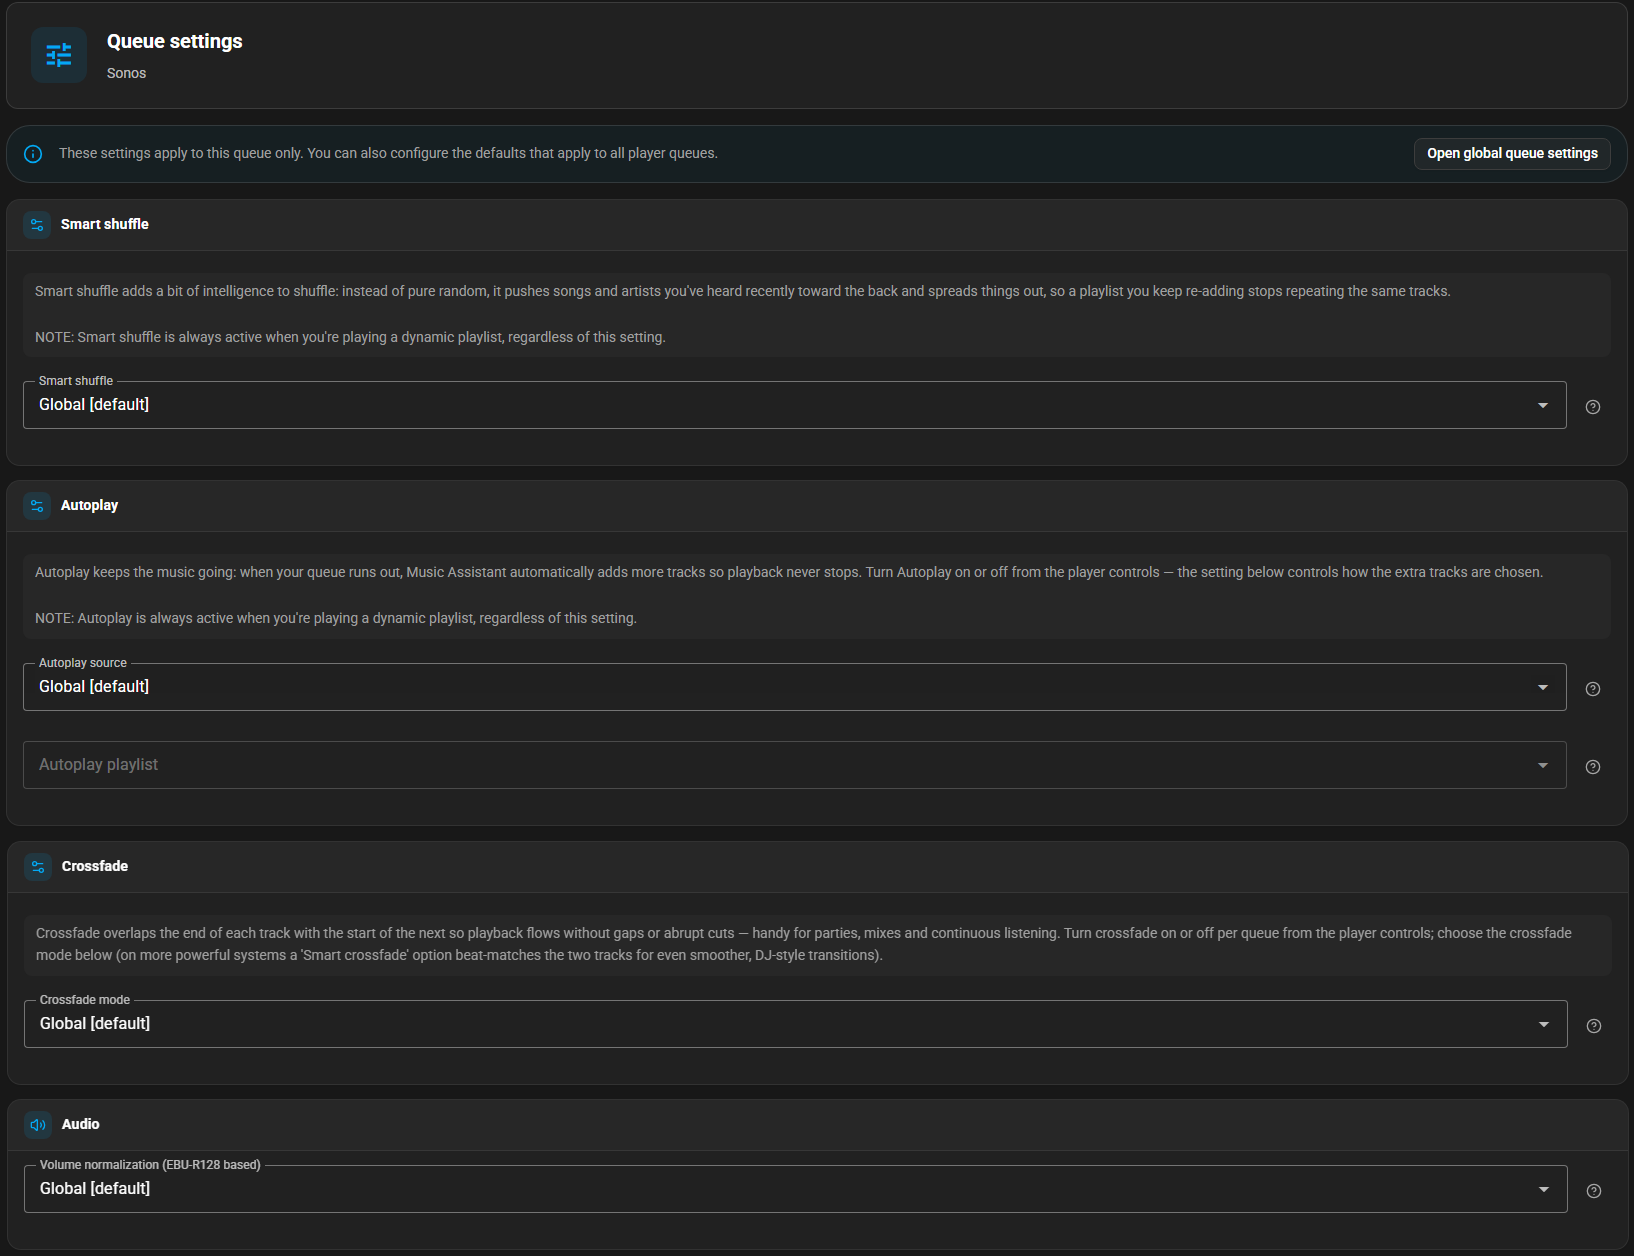Open help for the Smart shuffle setting
This screenshot has height=1256, width=1634.
(1593, 407)
